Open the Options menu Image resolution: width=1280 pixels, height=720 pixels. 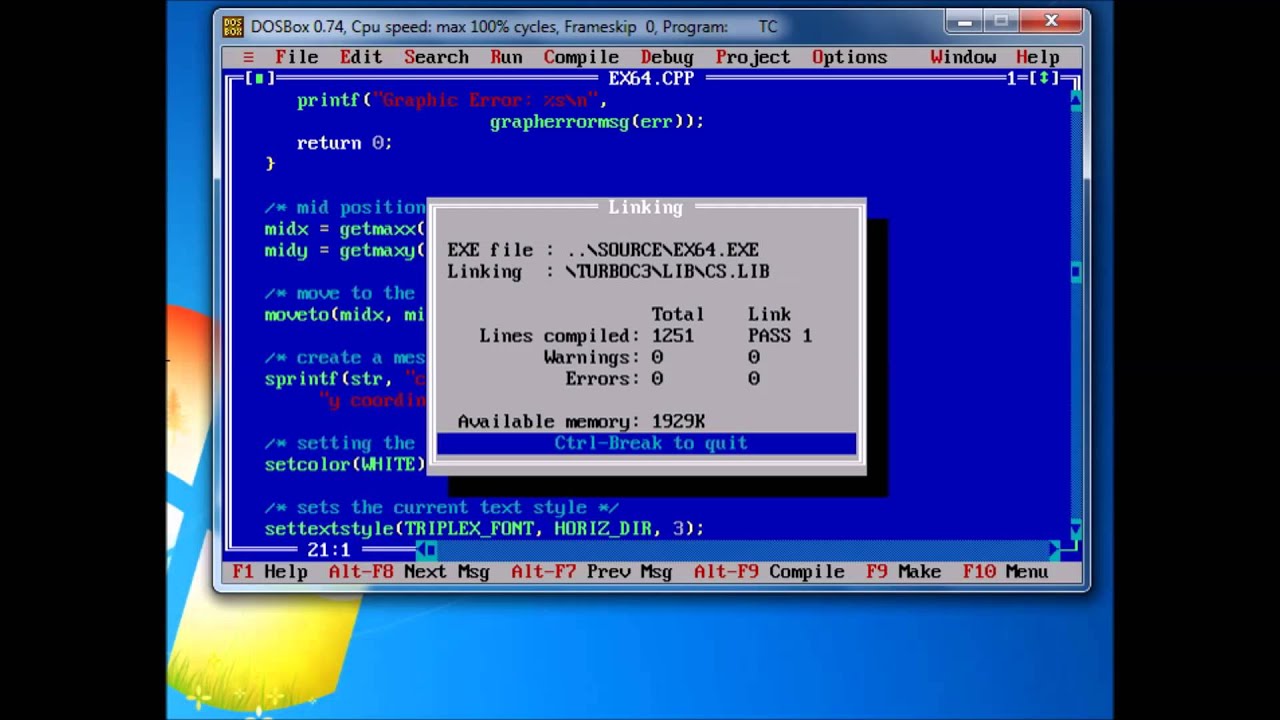coord(849,57)
